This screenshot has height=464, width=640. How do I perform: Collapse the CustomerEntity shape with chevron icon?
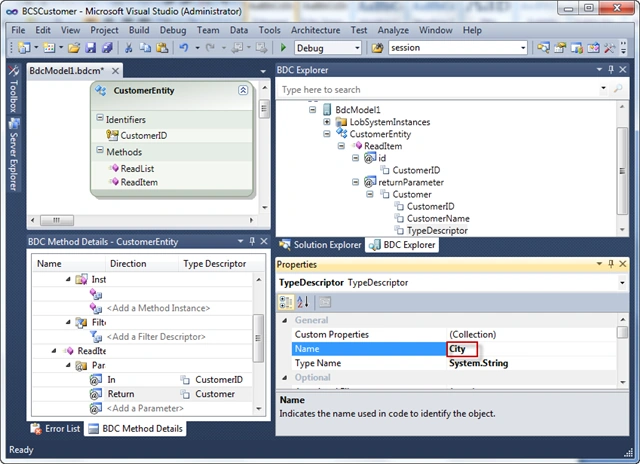tap(243, 90)
